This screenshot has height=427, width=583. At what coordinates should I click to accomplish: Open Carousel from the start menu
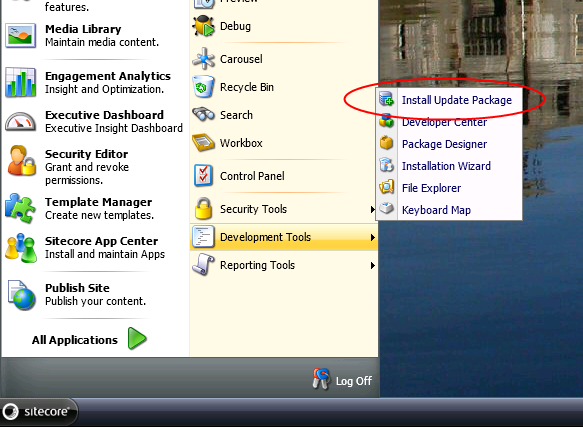coord(284,59)
